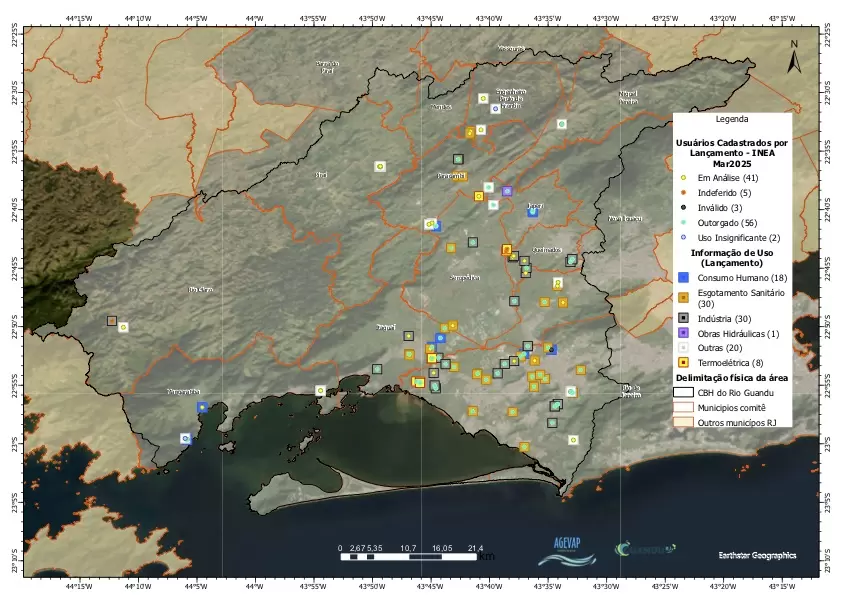Pick the Obras Hidráulicas purple legend swatch
The height and width of the screenshot is (595, 841).
click(683, 333)
